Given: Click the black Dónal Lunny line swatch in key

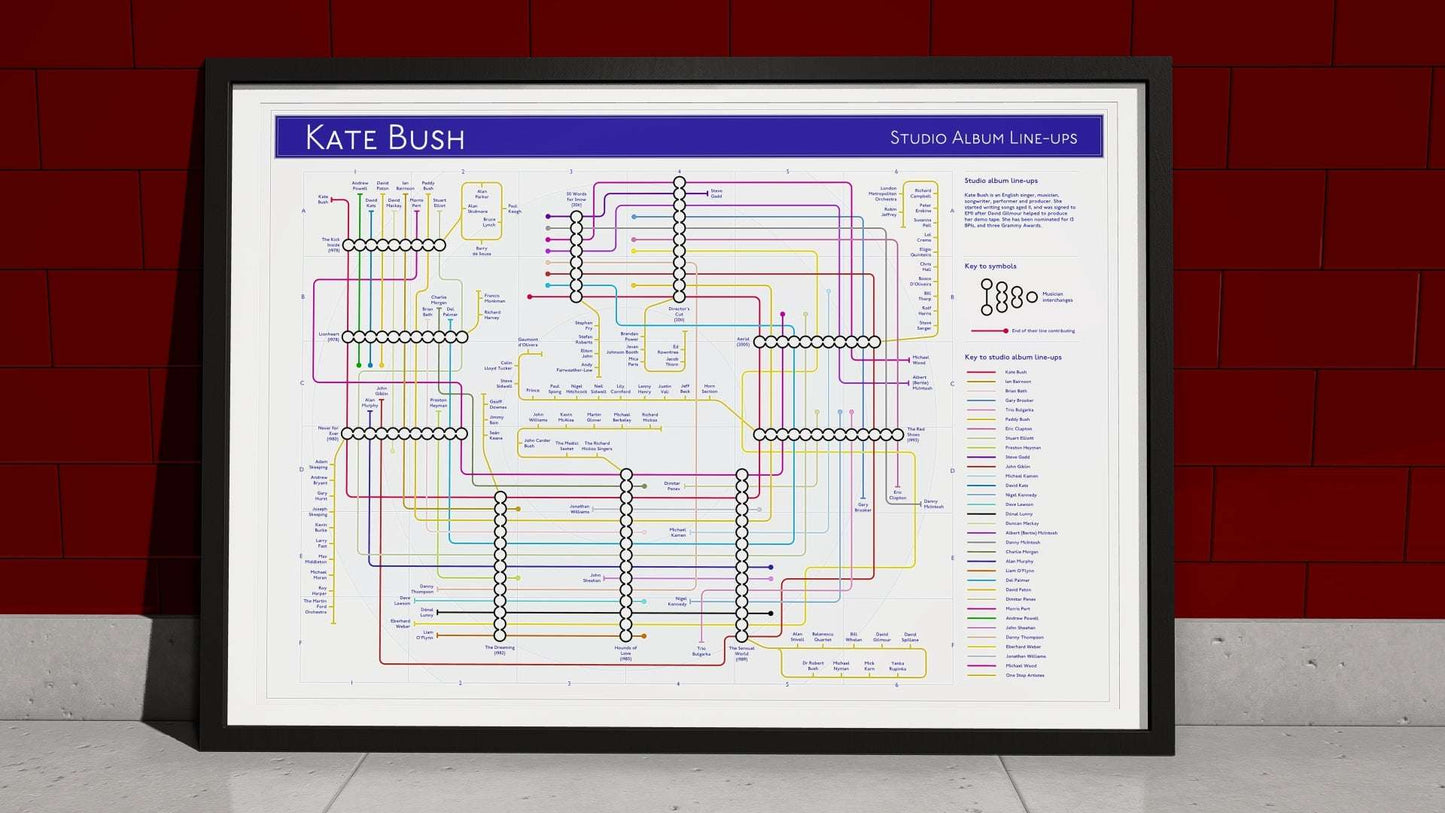Looking at the screenshot, I should click(x=981, y=514).
